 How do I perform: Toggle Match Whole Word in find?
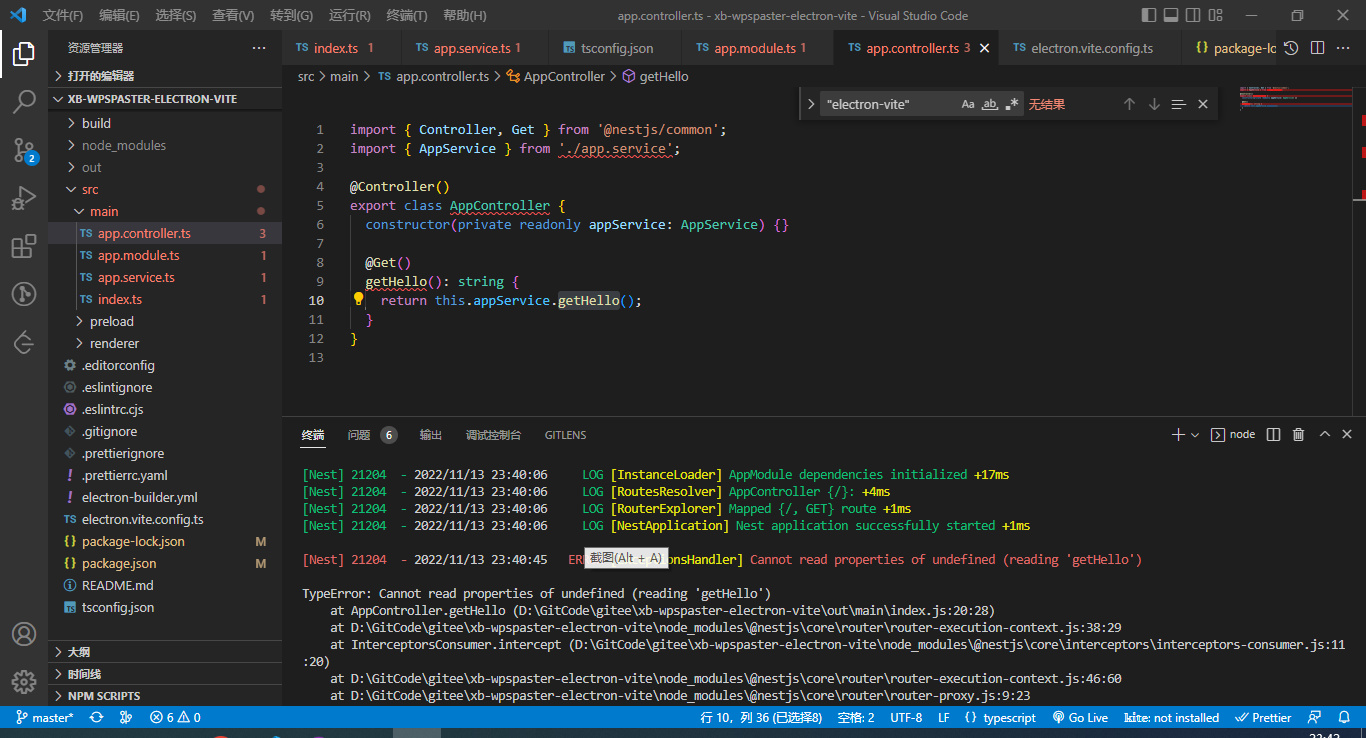[x=990, y=104]
